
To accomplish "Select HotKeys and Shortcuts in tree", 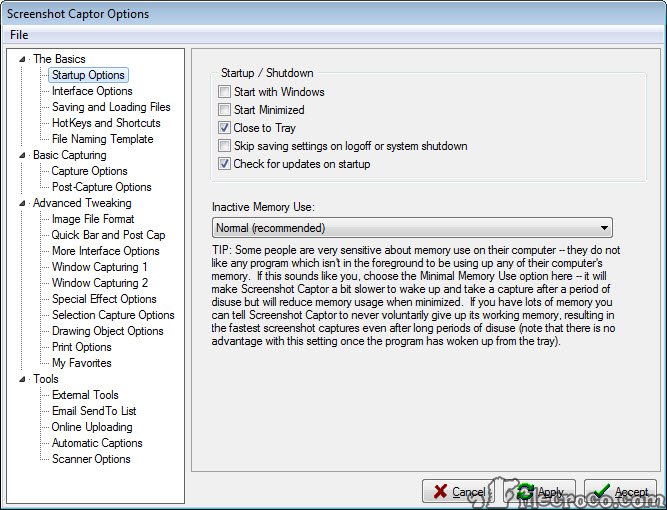I will (x=106, y=123).
